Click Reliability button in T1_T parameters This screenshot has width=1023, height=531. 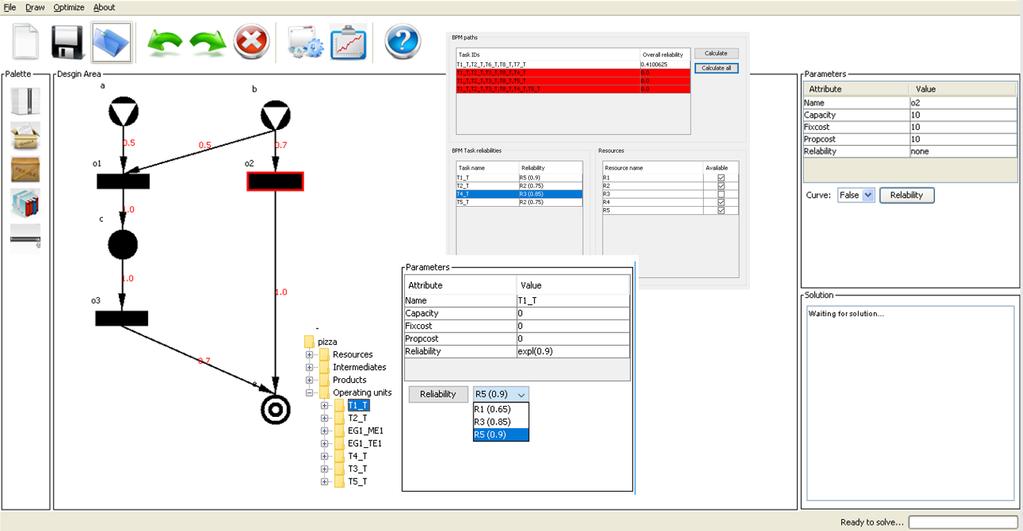pos(438,394)
